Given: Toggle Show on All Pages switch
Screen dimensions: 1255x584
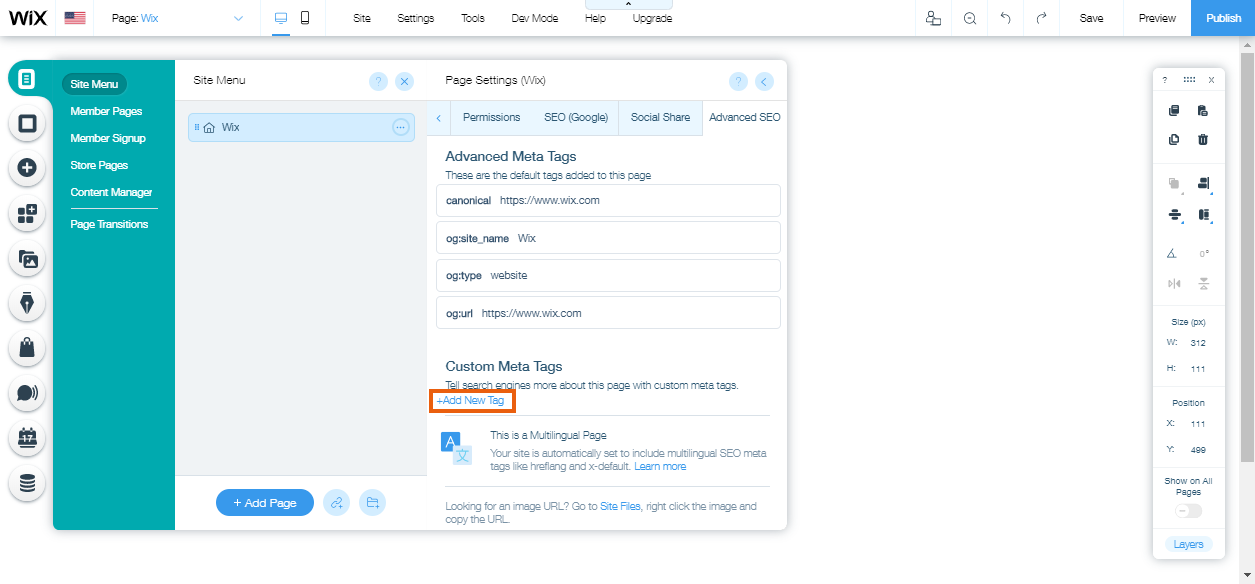Looking at the screenshot, I should click(x=1188, y=511).
